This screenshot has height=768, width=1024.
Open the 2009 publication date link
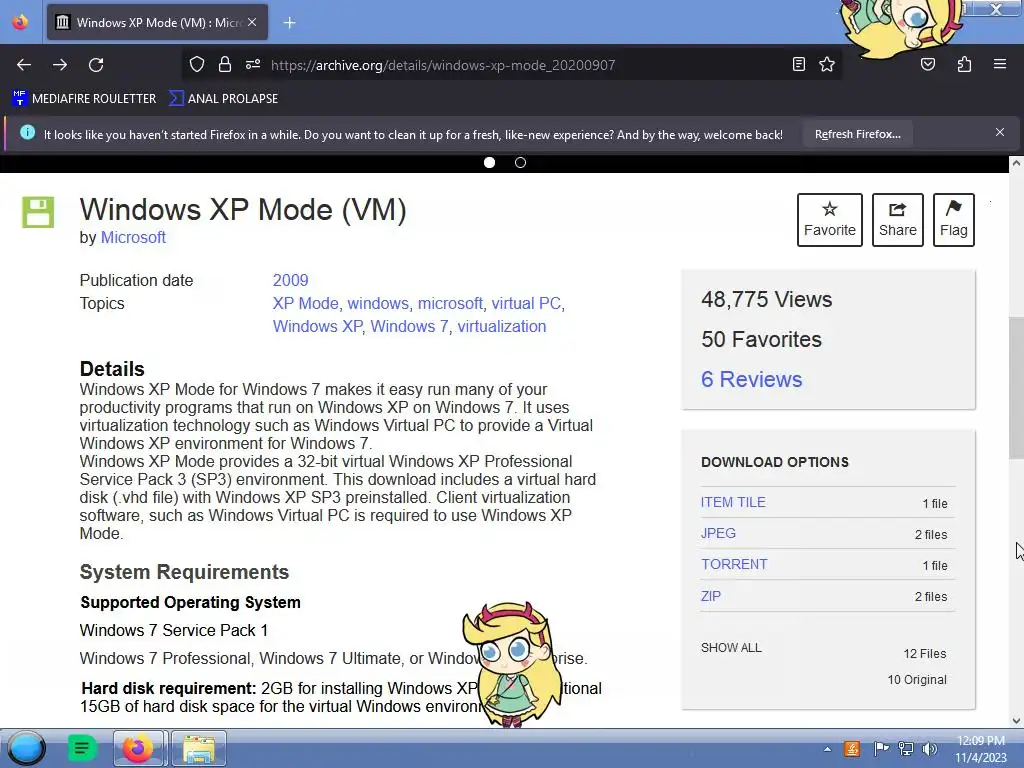(x=290, y=280)
